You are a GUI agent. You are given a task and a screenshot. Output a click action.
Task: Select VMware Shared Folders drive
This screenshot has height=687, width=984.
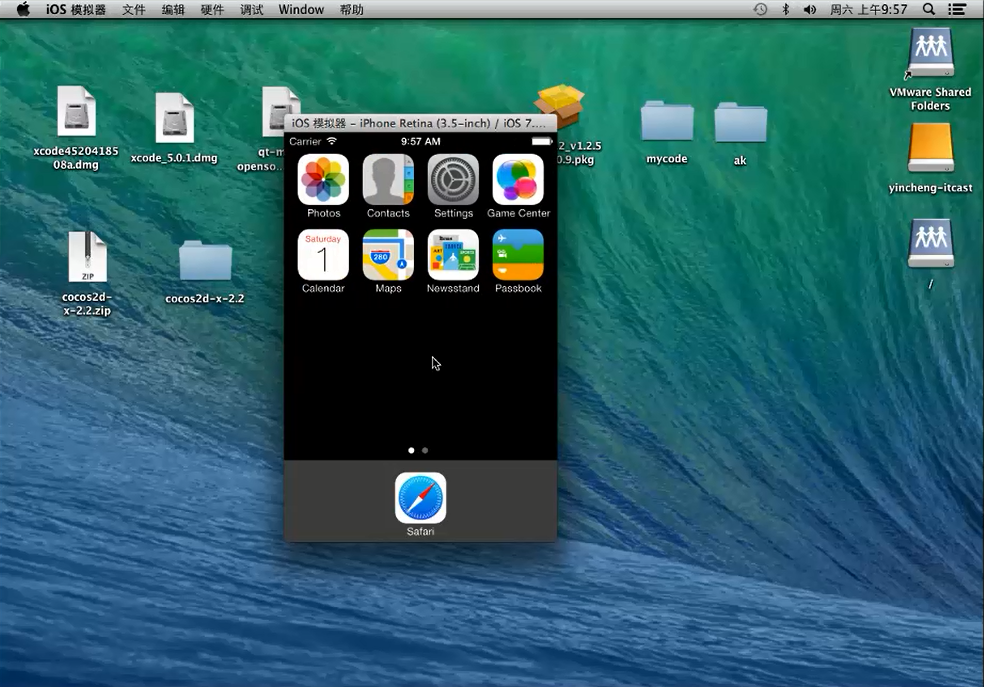tap(931, 54)
